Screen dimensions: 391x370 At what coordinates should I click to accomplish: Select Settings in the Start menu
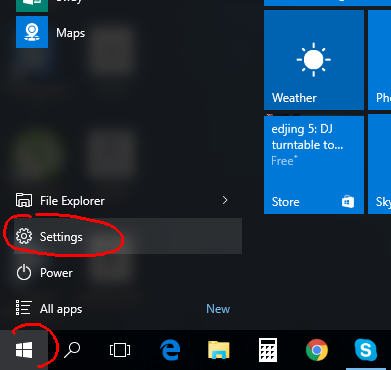128,236
